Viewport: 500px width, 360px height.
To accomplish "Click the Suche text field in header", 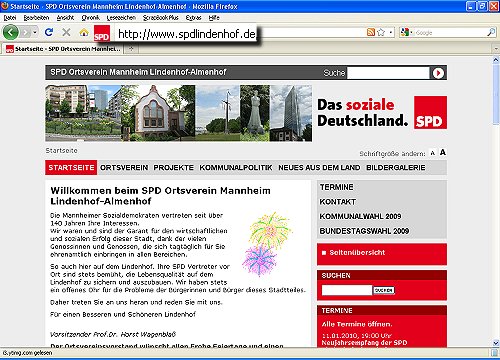I will 388,73.
